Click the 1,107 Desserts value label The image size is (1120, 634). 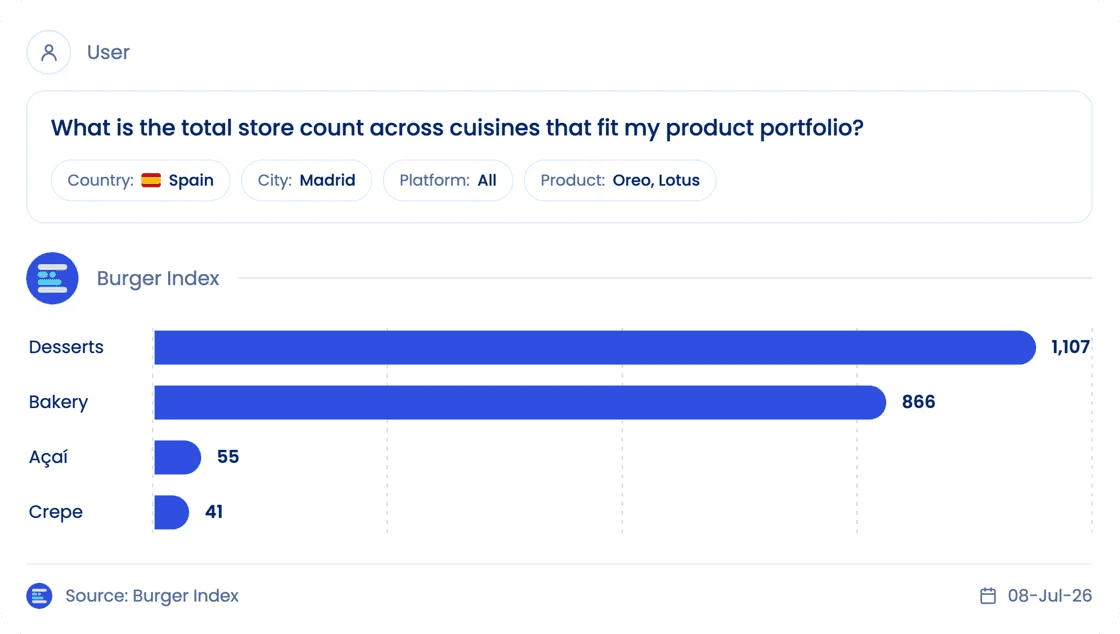tap(1071, 347)
